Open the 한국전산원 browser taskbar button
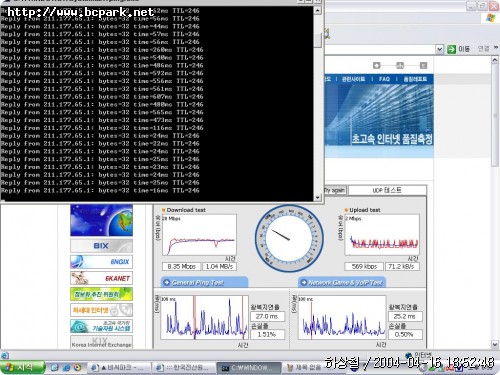Screen dimensions: 500x375 click(x=184, y=368)
